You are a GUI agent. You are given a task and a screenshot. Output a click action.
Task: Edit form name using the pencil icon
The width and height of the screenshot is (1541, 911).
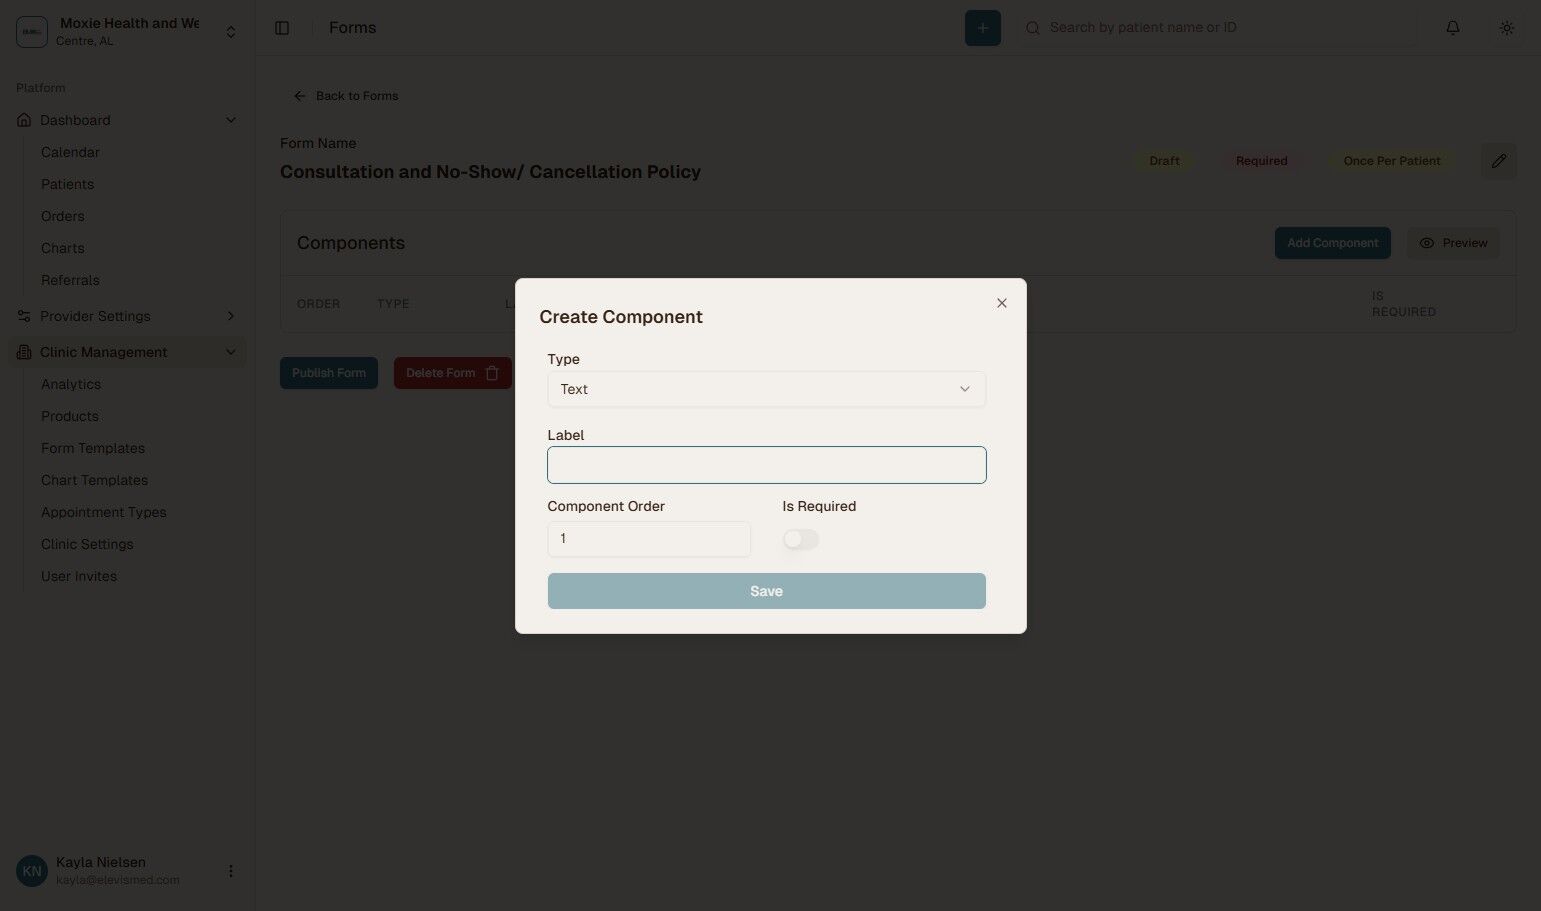(1499, 160)
